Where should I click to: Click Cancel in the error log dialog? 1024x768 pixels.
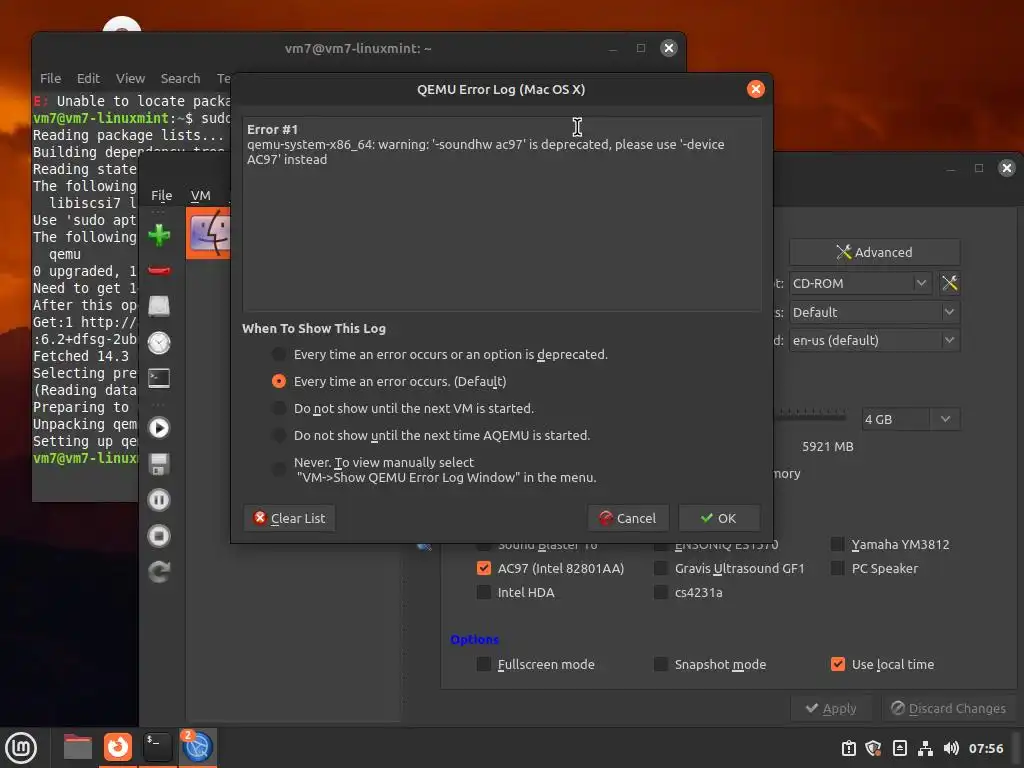(628, 518)
